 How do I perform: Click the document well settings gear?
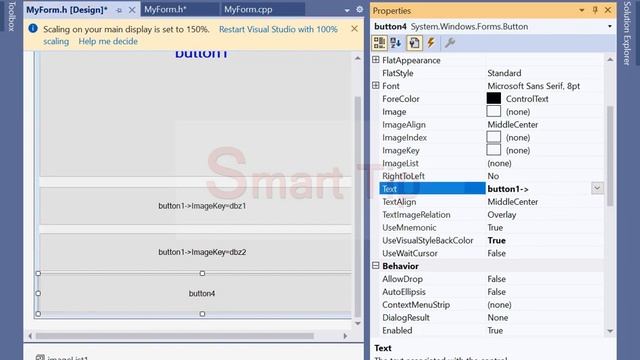coord(359,9)
